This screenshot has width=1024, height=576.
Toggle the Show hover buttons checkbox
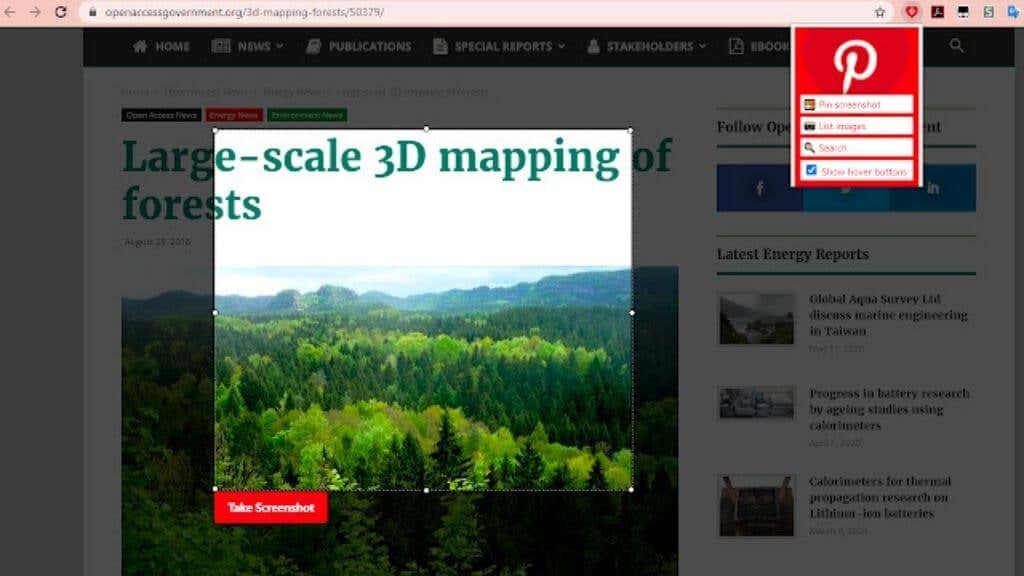(x=811, y=170)
